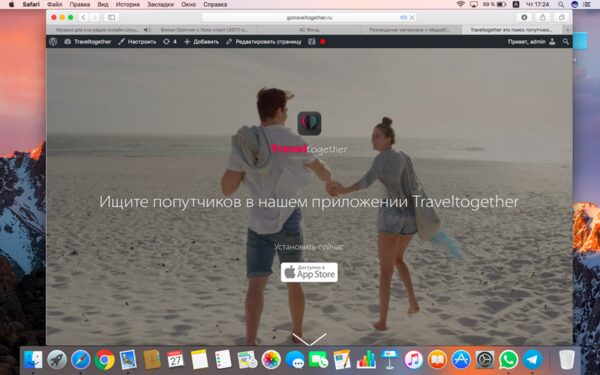Open Notes from the Dock
The width and height of the screenshot is (600, 375).
tap(199, 360)
